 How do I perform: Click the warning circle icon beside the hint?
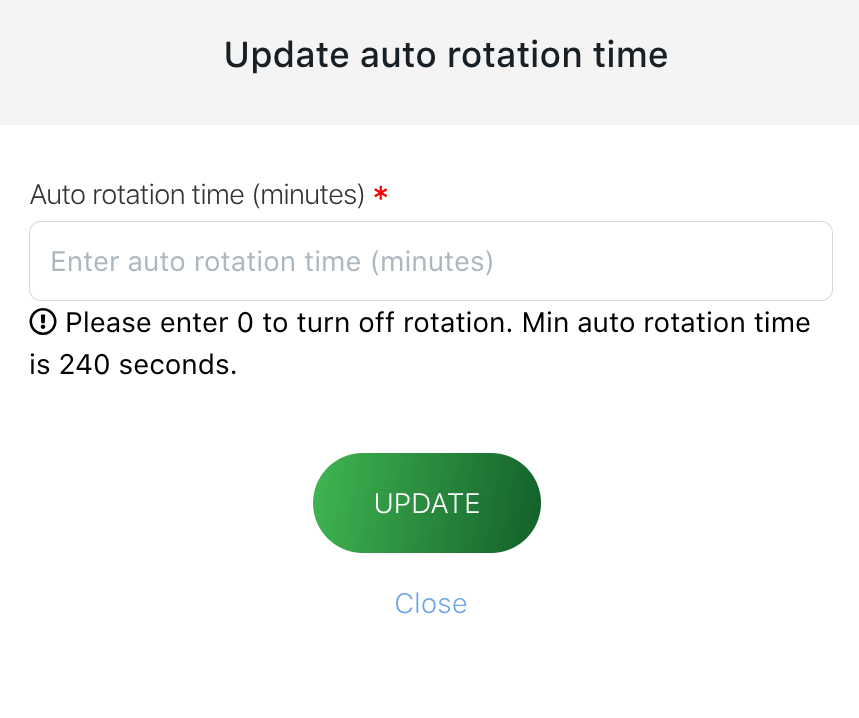pos(43,322)
